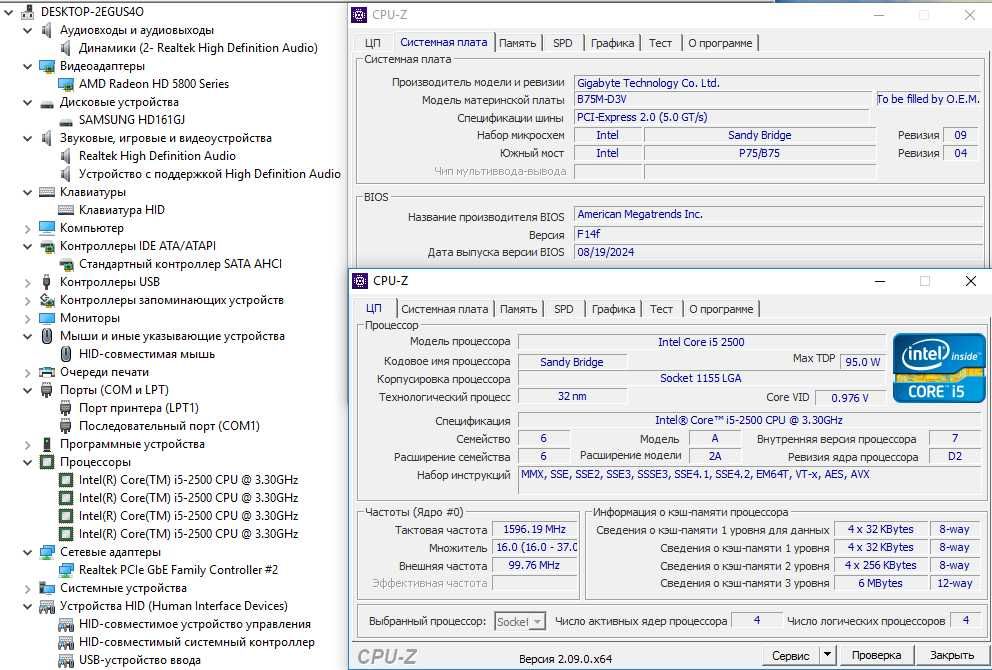Click the B75M-D3V motherboard model field
This screenshot has width=992, height=670.
722,99
